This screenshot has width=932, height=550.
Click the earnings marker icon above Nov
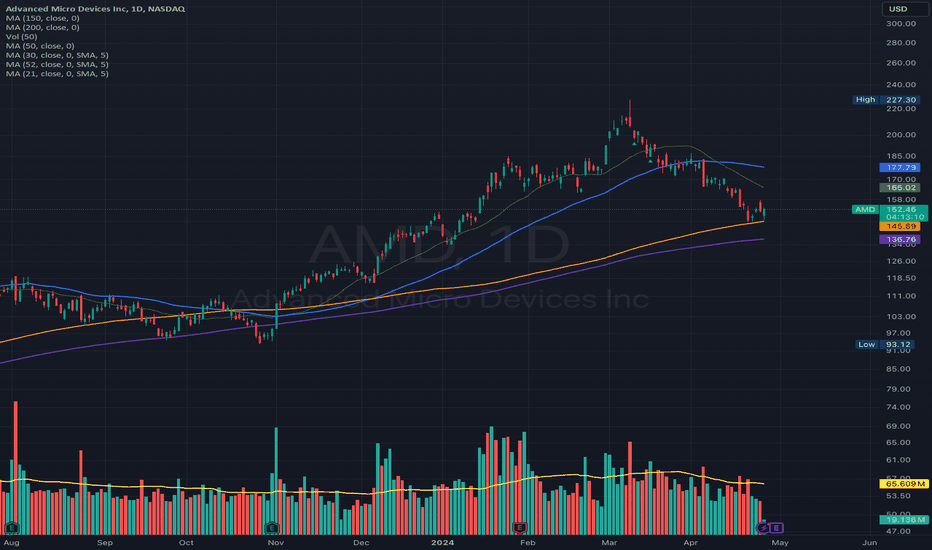pyautogui.click(x=272, y=527)
